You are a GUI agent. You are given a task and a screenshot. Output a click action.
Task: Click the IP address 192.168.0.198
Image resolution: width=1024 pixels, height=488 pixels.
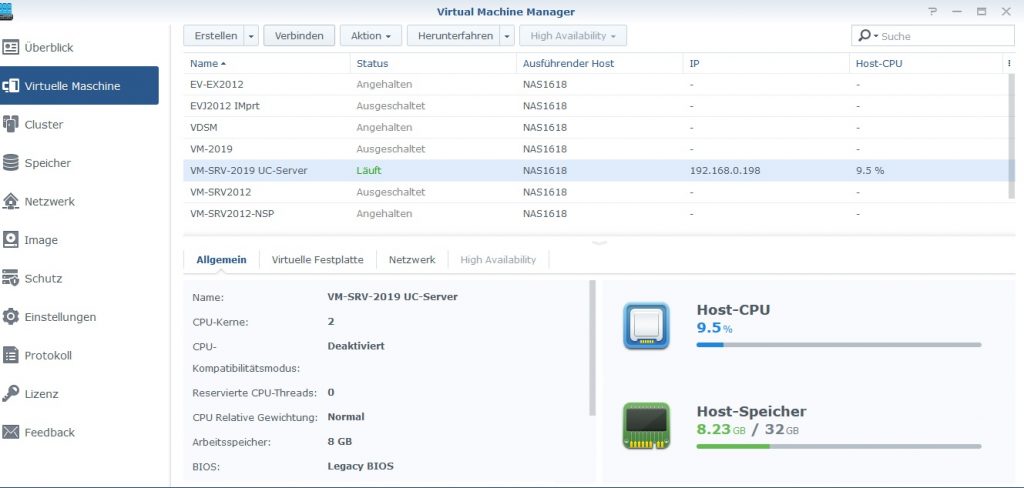point(725,171)
